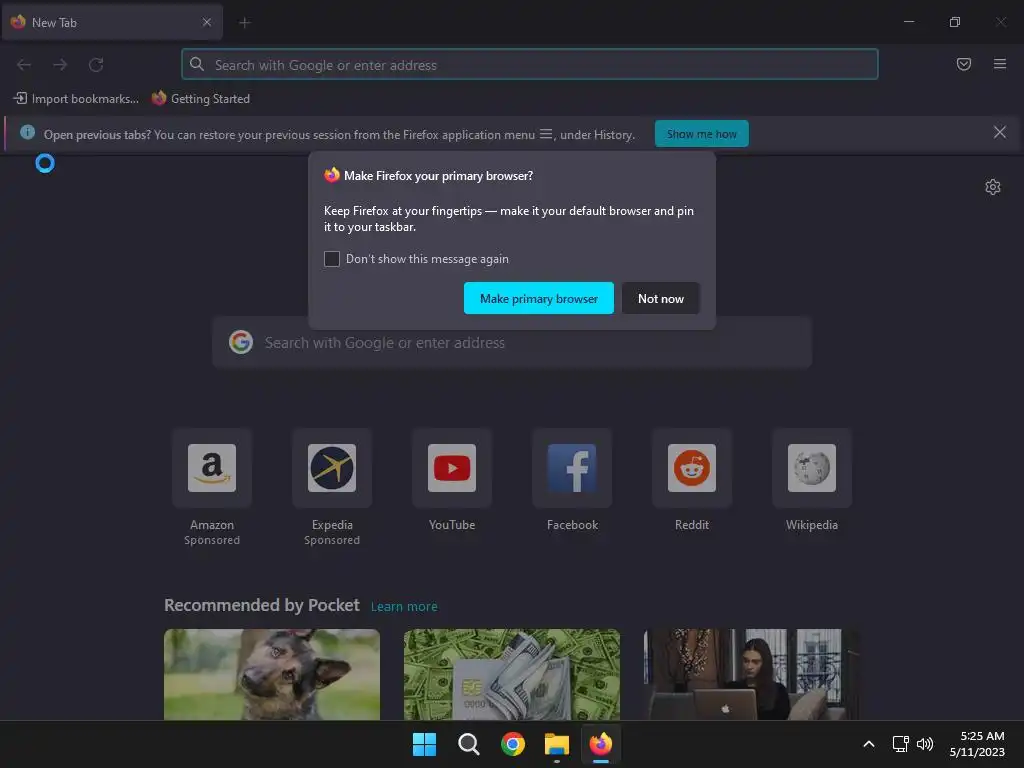Screen dimensions: 1024x768
Task: Open the Pocket story with cash and credit card
Action: pos(512,675)
